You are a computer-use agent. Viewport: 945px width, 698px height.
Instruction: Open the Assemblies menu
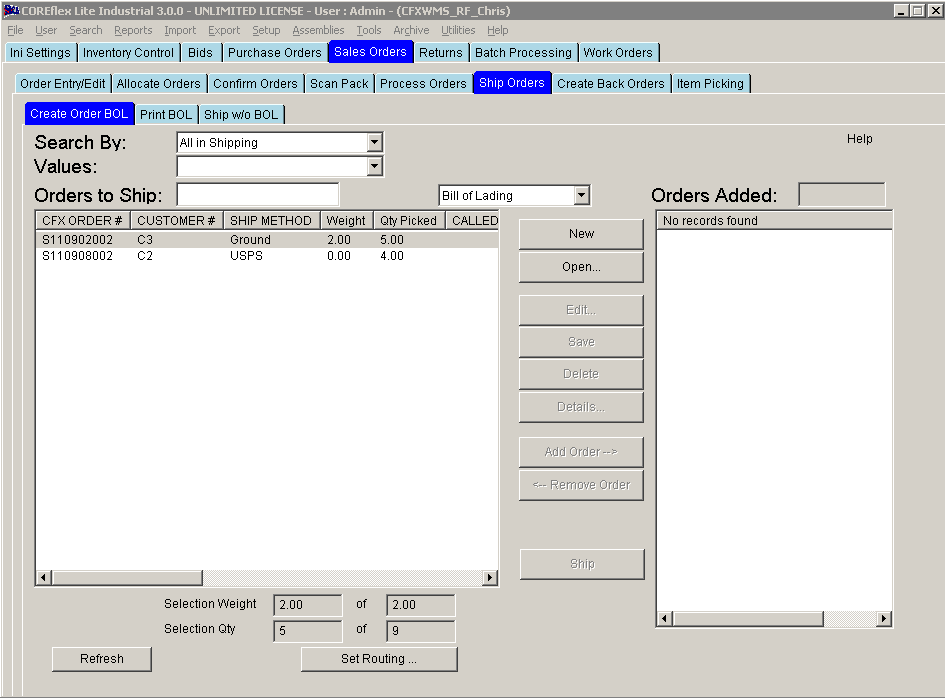pyautogui.click(x=318, y=30)
